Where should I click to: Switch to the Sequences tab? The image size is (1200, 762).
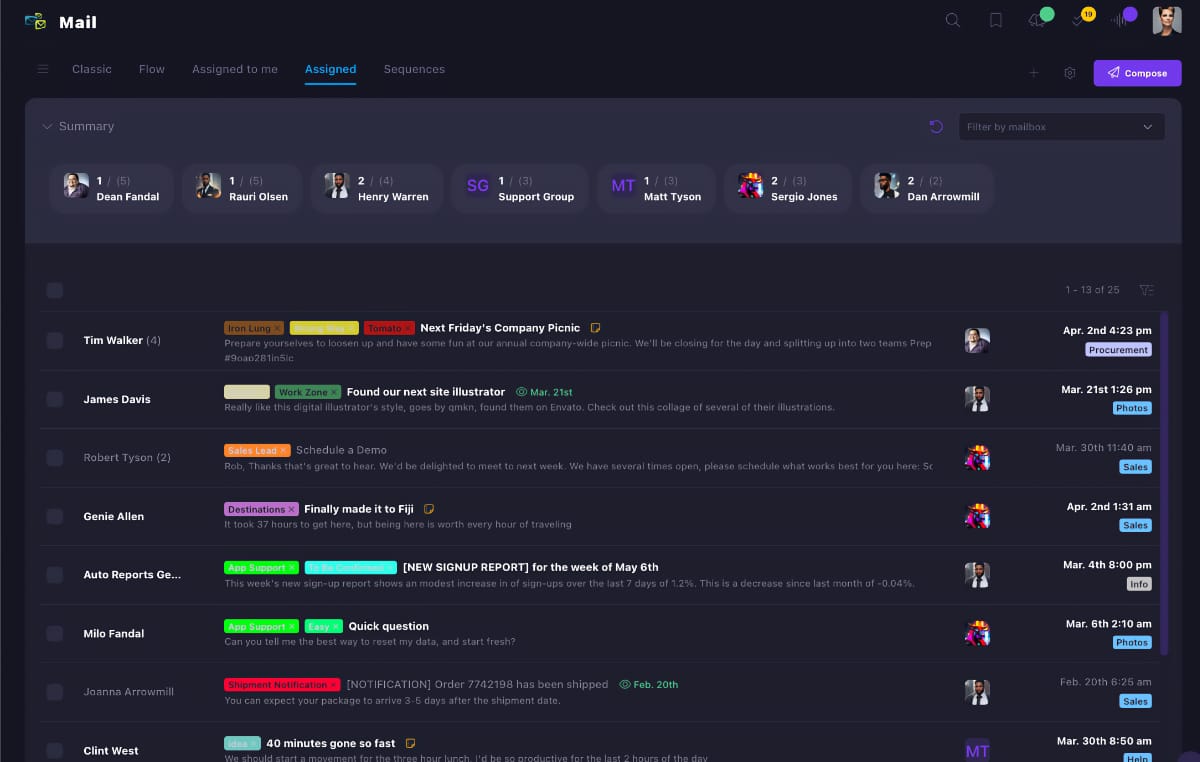coord(414,69)
